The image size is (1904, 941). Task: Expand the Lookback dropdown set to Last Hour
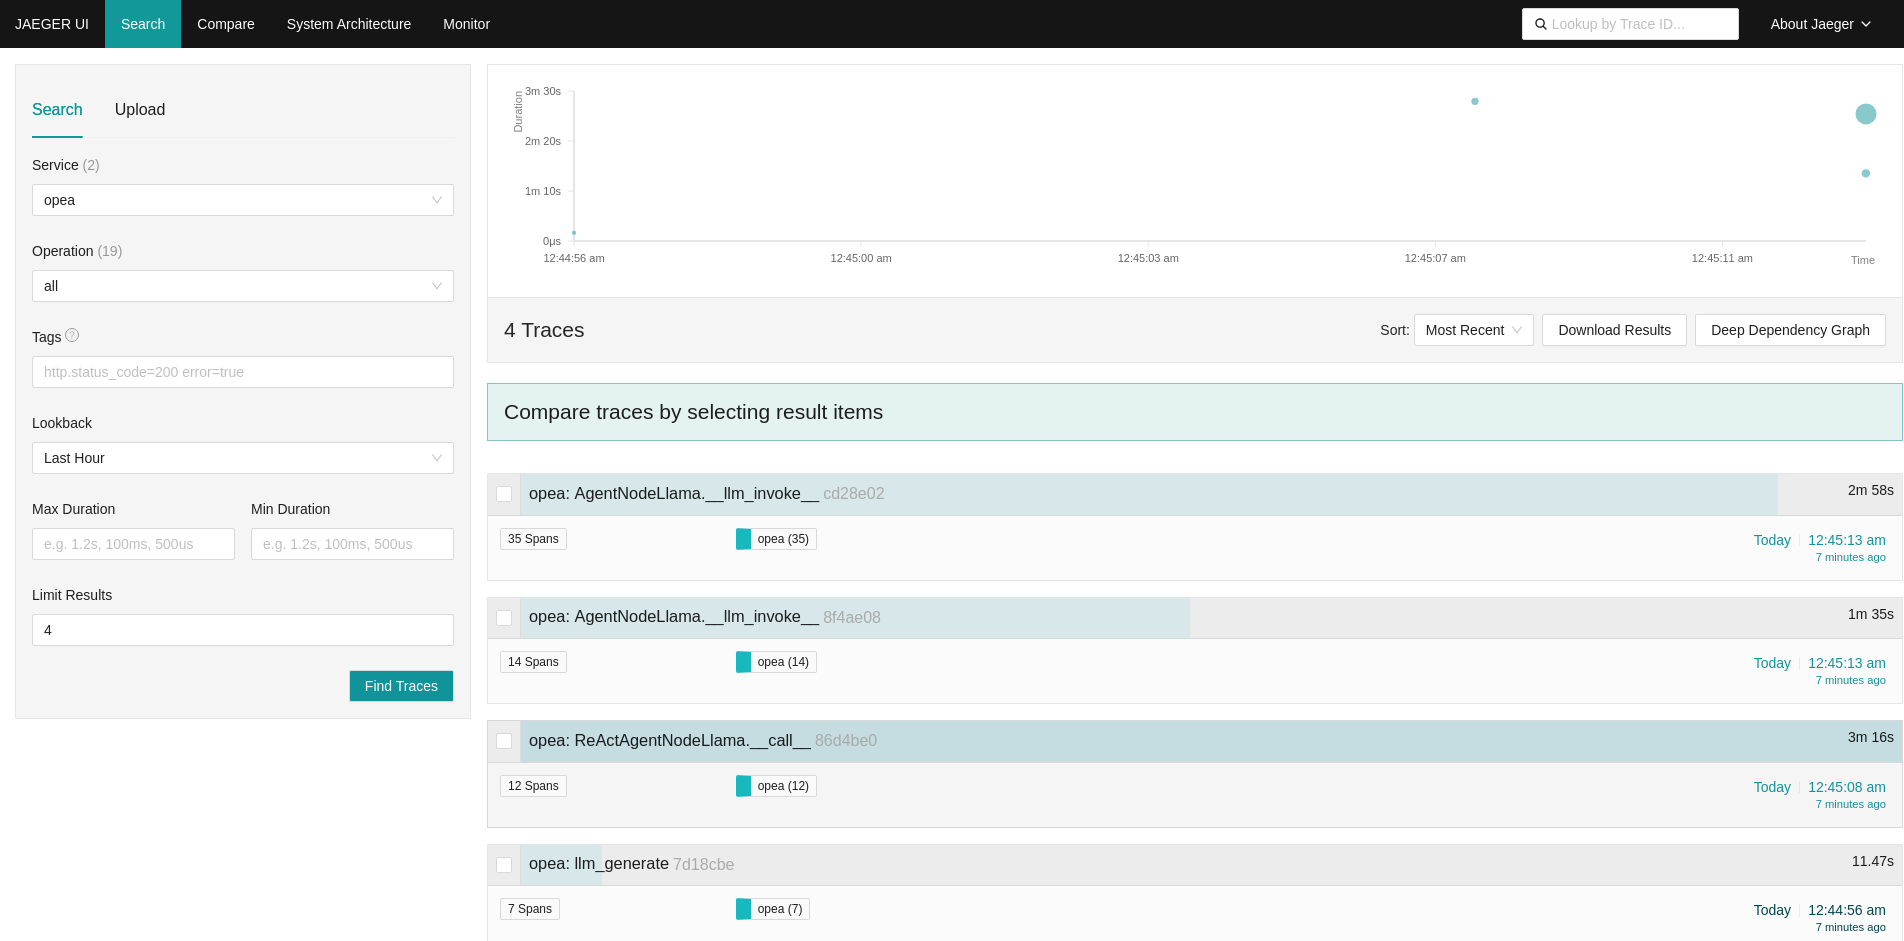(243, 458)
